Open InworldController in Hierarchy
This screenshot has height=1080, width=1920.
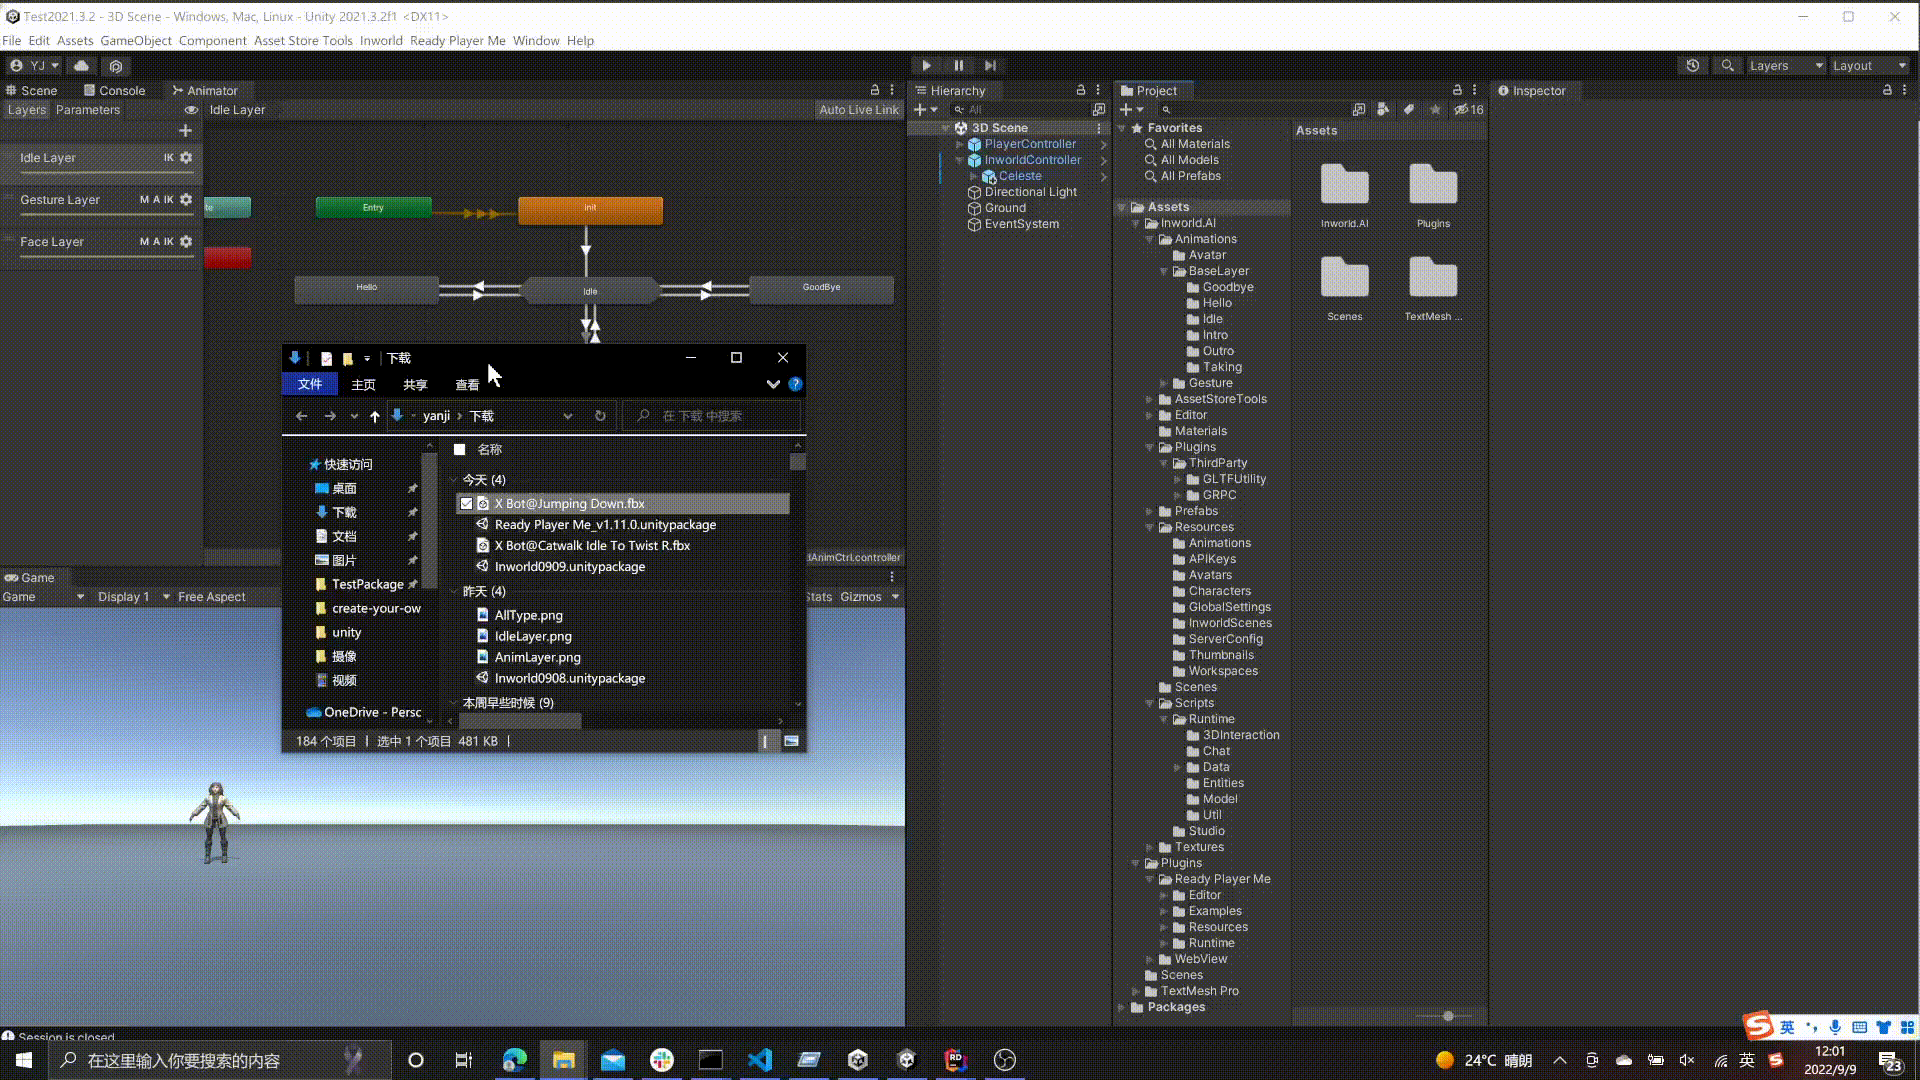click(x=1033, y=160)
